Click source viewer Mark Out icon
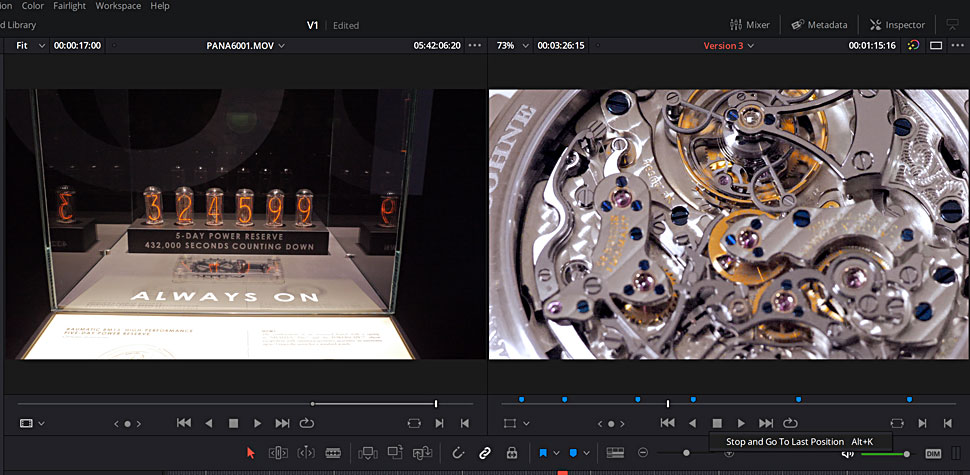 click(464, 424)
